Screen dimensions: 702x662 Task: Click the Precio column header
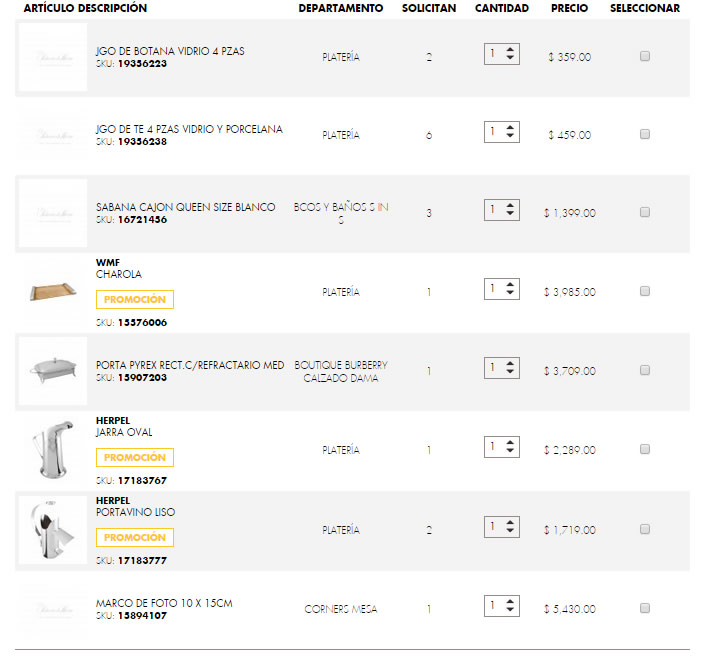(x=569, y=8)
